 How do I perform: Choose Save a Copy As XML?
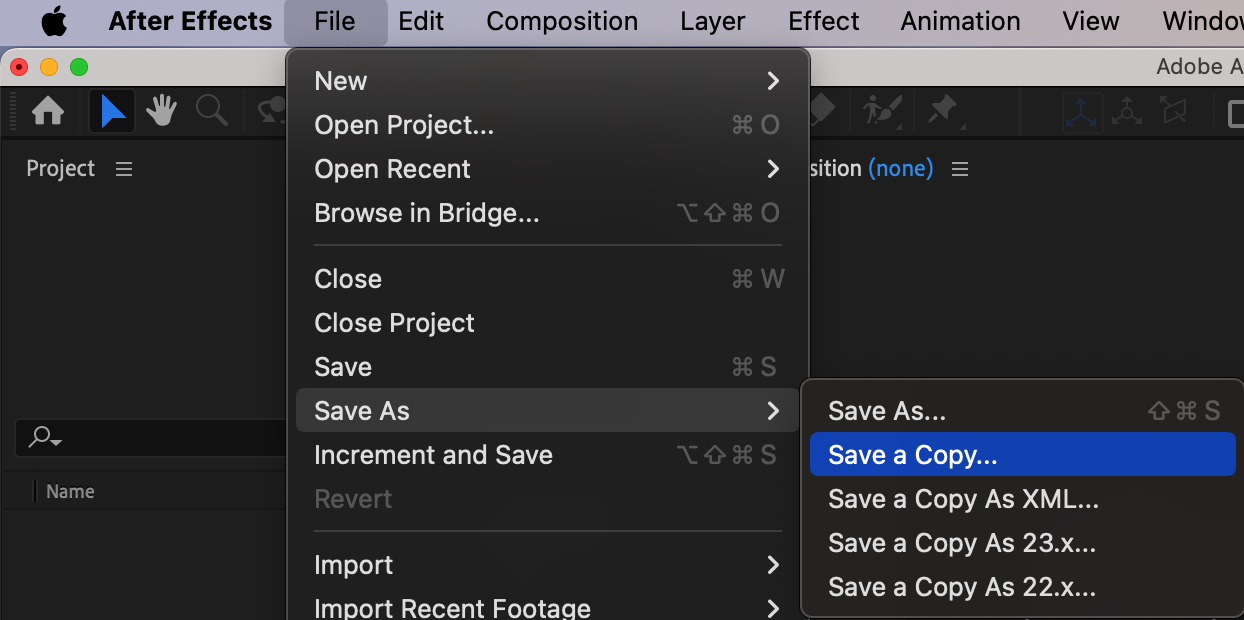[x=963, y=499]
